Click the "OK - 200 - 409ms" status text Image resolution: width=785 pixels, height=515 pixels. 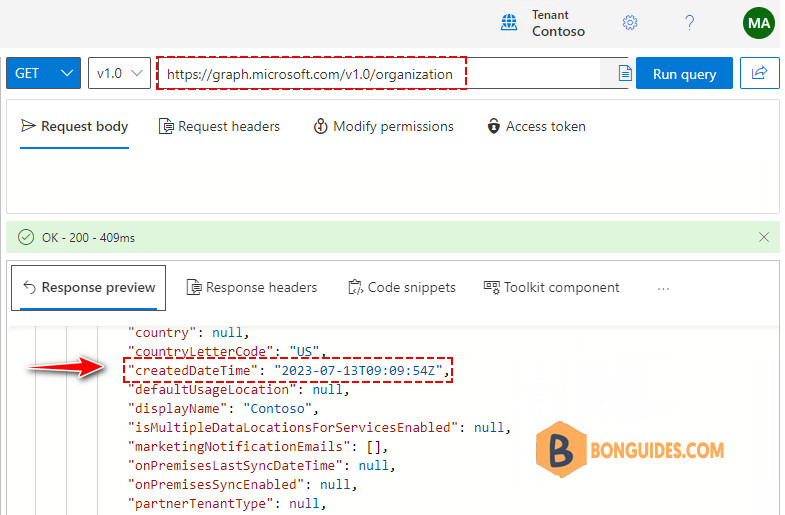click(x=89, y=238)
